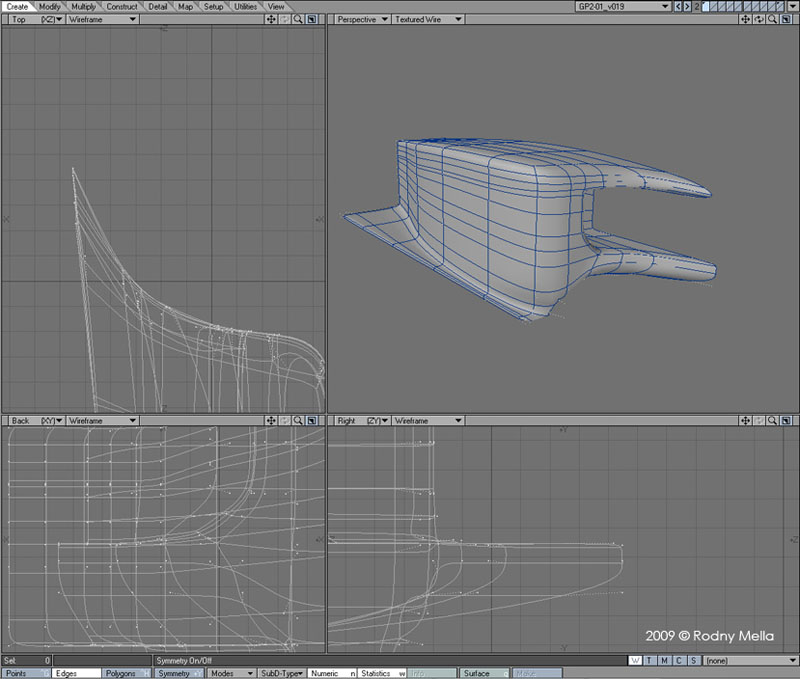Image resolution: width=800 pixels, height=679 pixels.
Task: Switch to the Construct tab
Action: (x=122, y=6)
